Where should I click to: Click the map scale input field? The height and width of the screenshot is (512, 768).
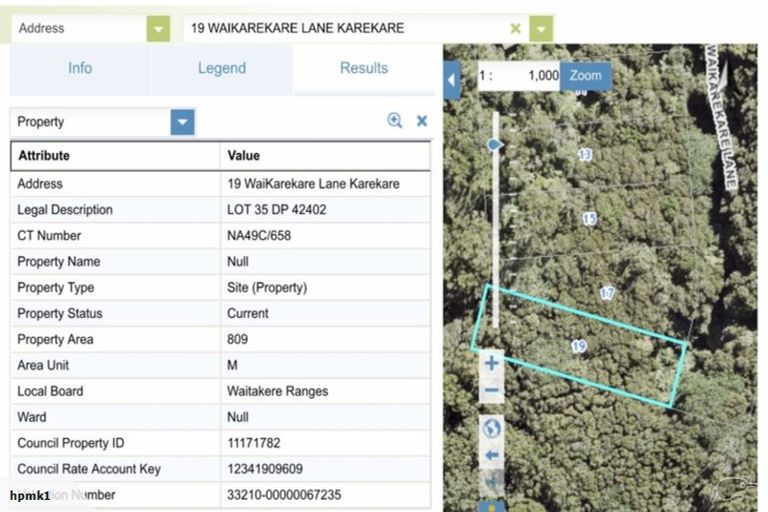519,75
